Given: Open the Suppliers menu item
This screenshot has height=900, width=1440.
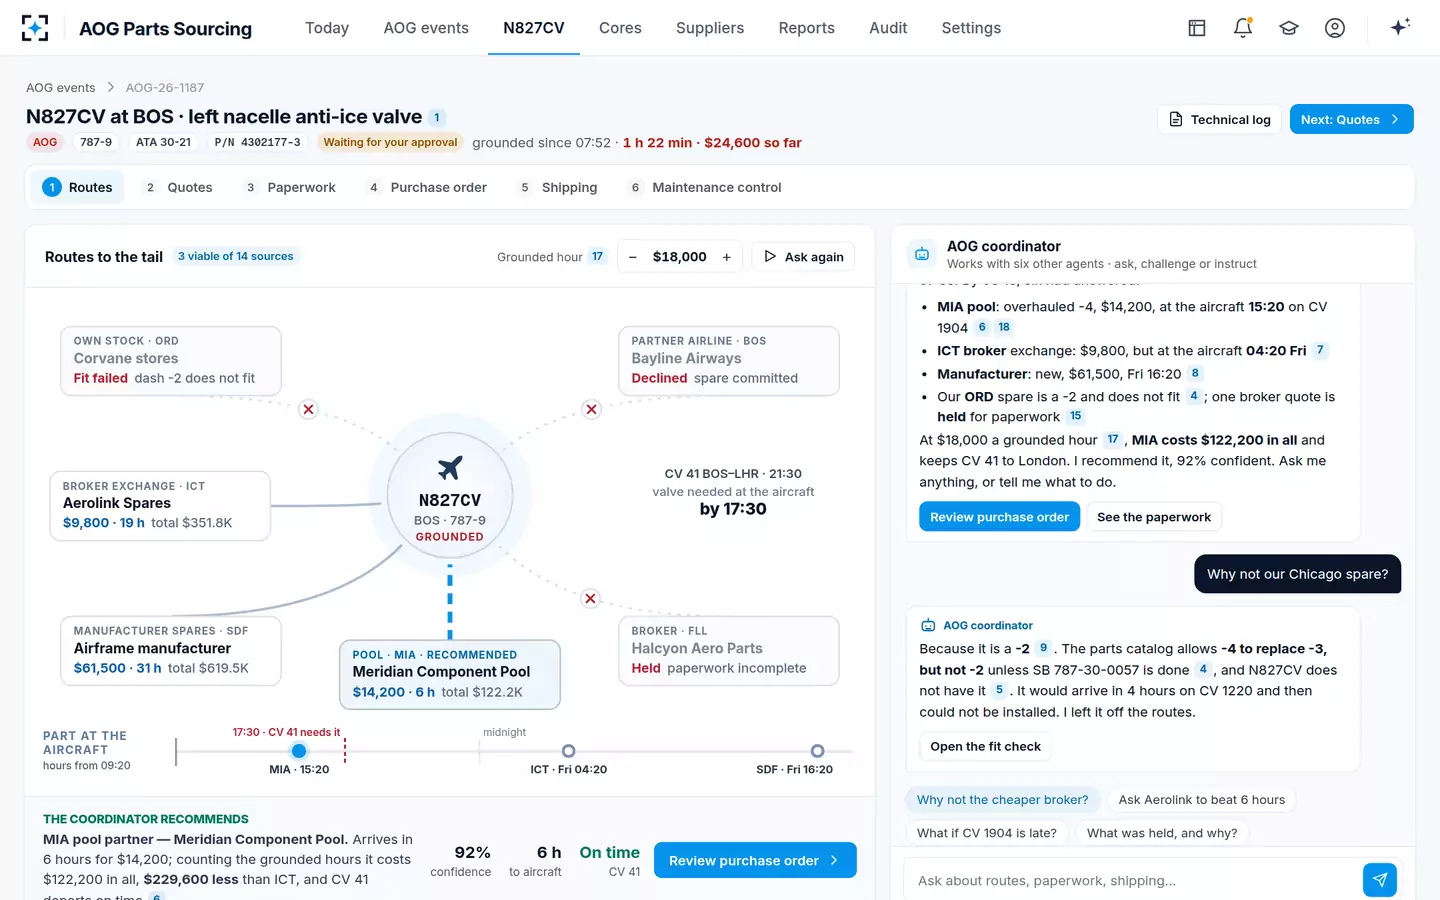Looking at the screenshot, I should pyautogui.click(x=710, y=28).
